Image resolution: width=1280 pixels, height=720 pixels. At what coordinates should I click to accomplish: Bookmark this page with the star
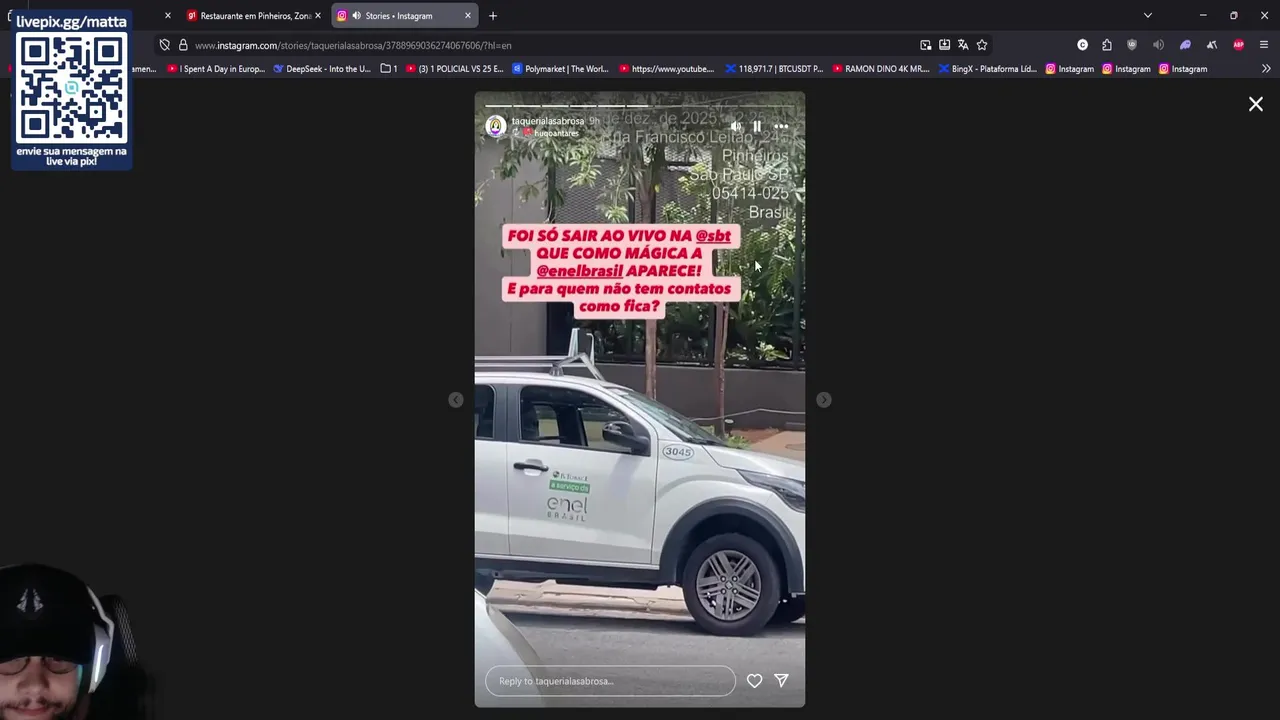pyautogui.click(x=982, y=45)
